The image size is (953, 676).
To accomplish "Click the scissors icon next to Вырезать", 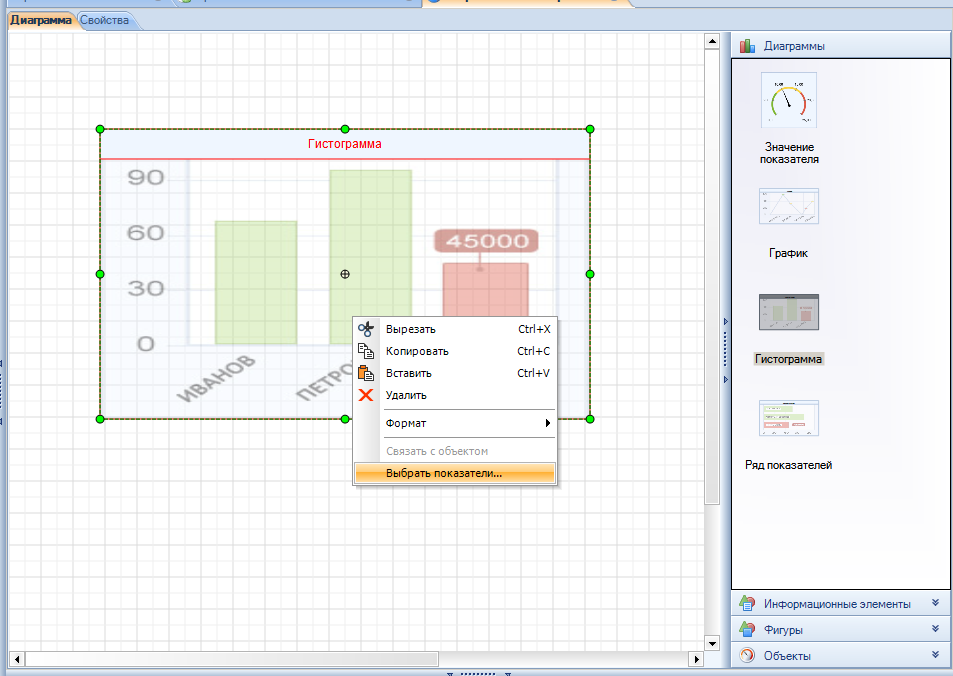I will click(366, 329).
